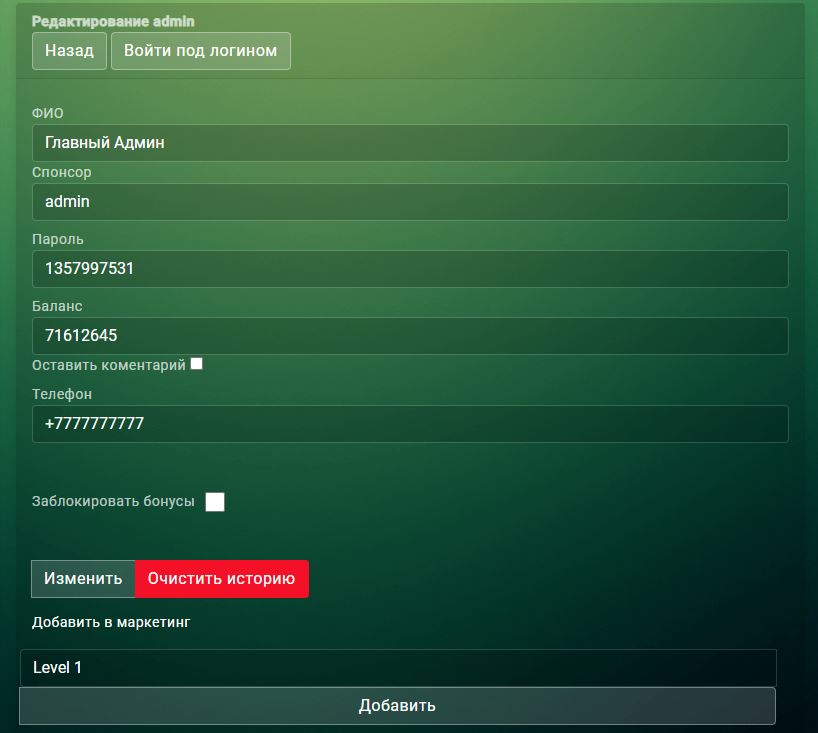
Task: Select the Спонсор input field
Action: click(x=410, y=201)
